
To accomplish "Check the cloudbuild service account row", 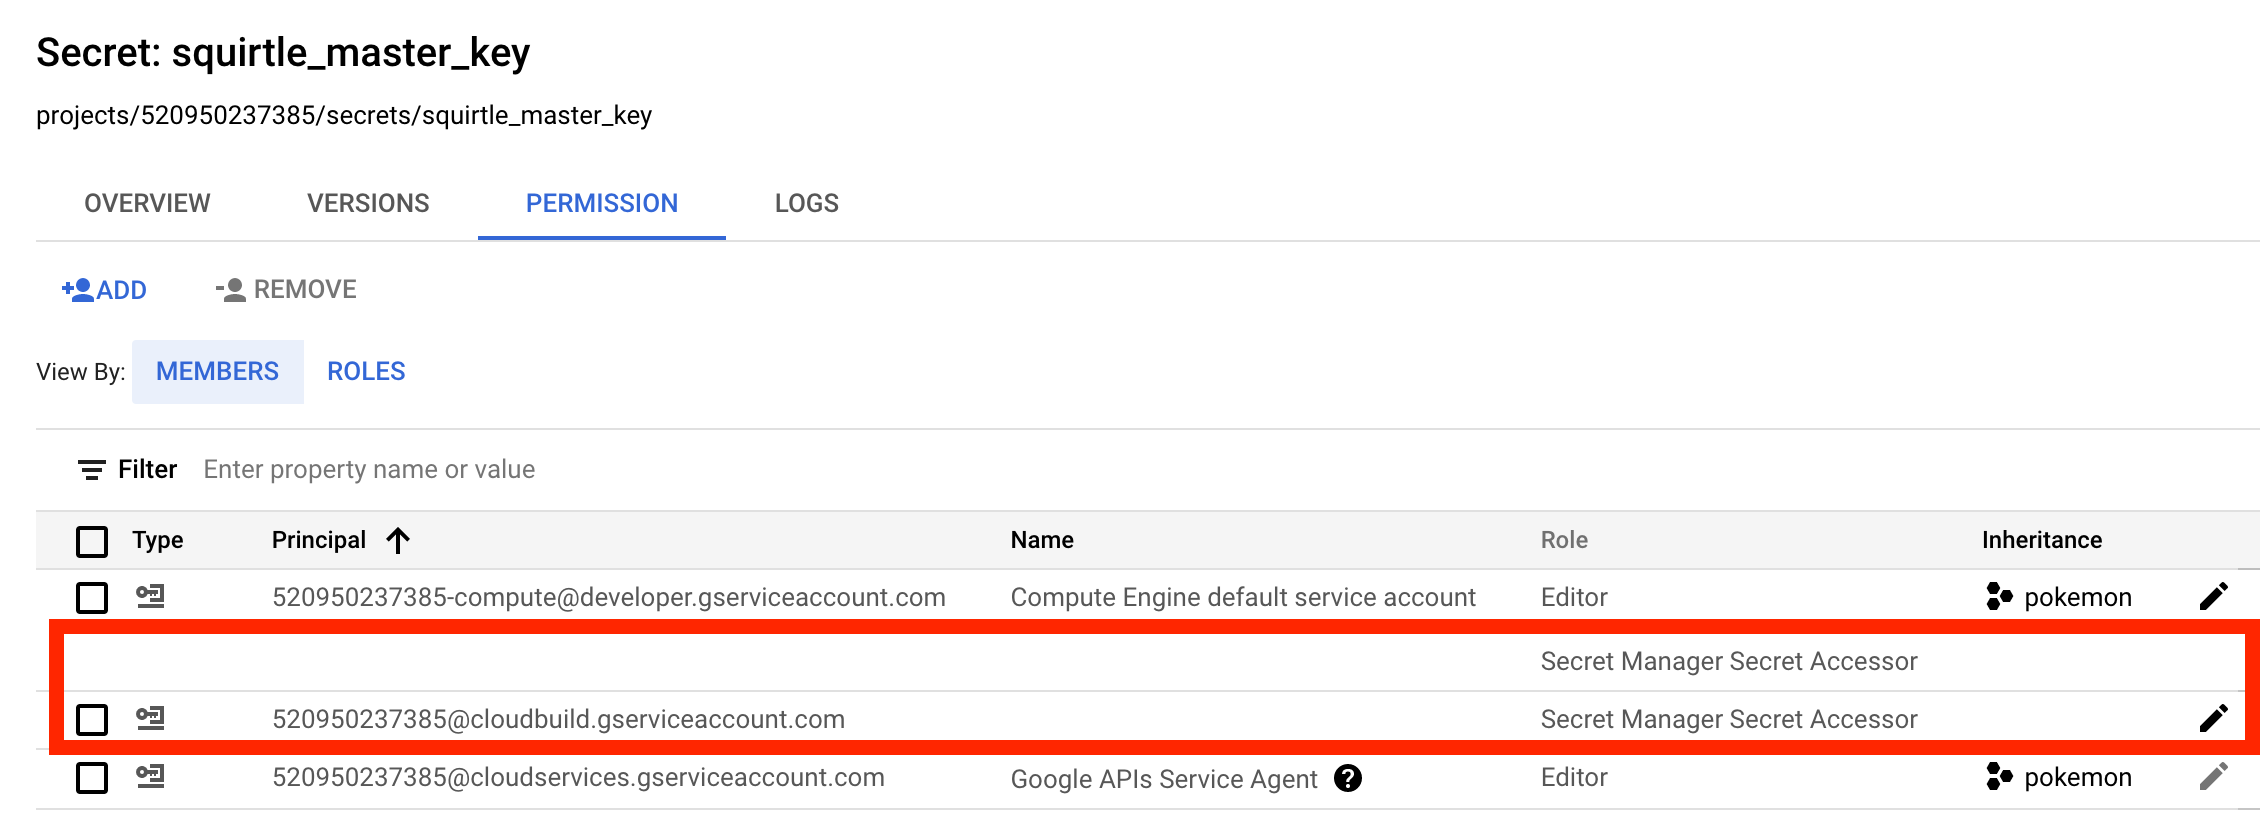I will coord(92,719).
